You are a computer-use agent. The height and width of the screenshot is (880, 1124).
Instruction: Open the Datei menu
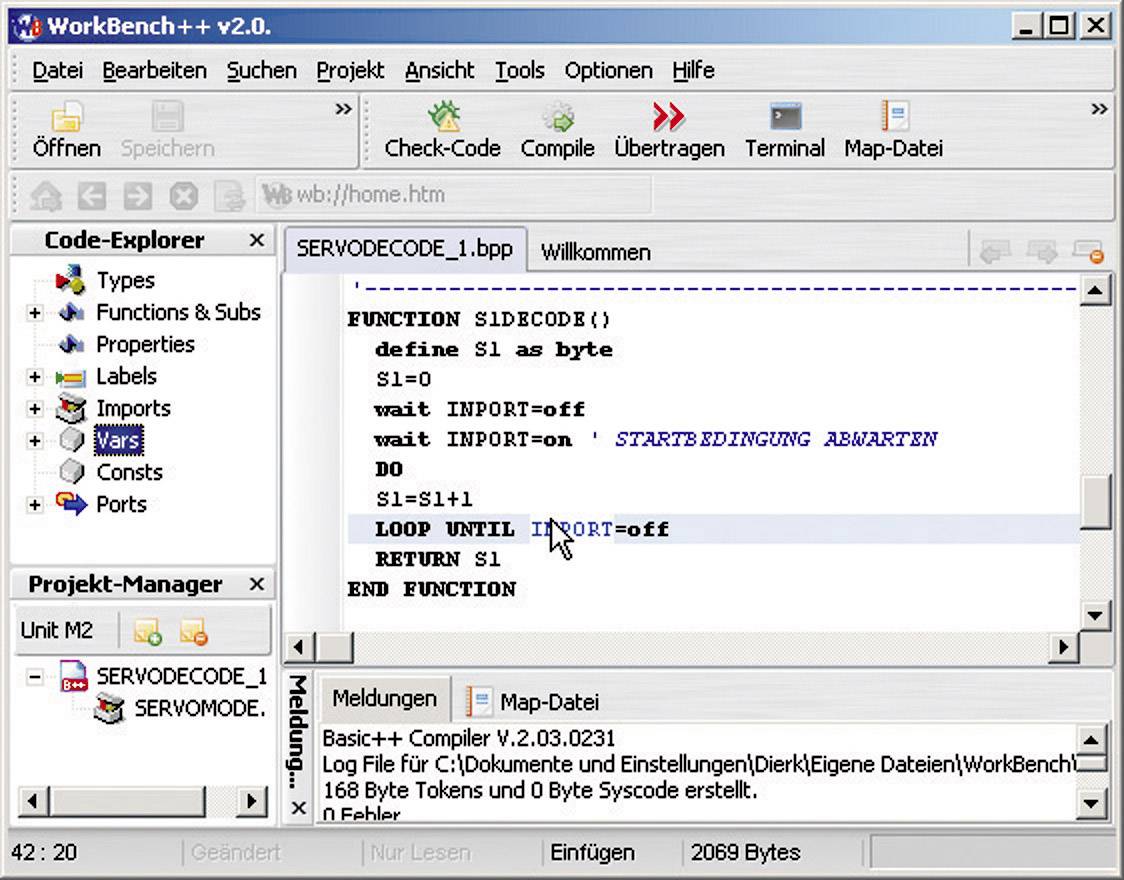pyautogui.click(x=57, y=70)
